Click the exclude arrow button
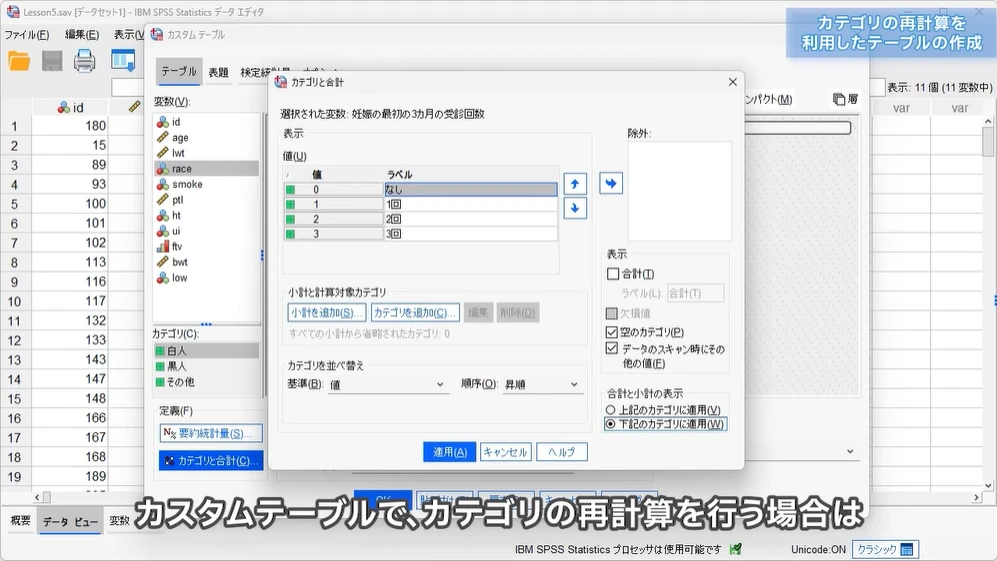Image resolution: width=997 pixels, height=561 pixels. (611, 183)
